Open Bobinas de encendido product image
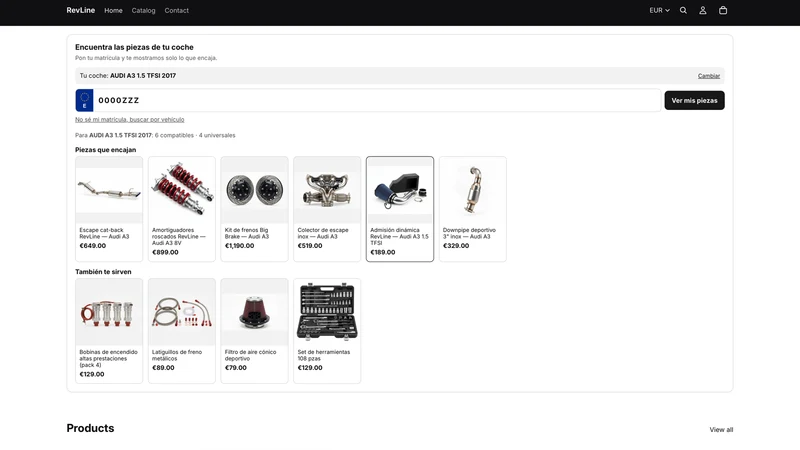Screen dimensions: 800x450 pos(109,312)
